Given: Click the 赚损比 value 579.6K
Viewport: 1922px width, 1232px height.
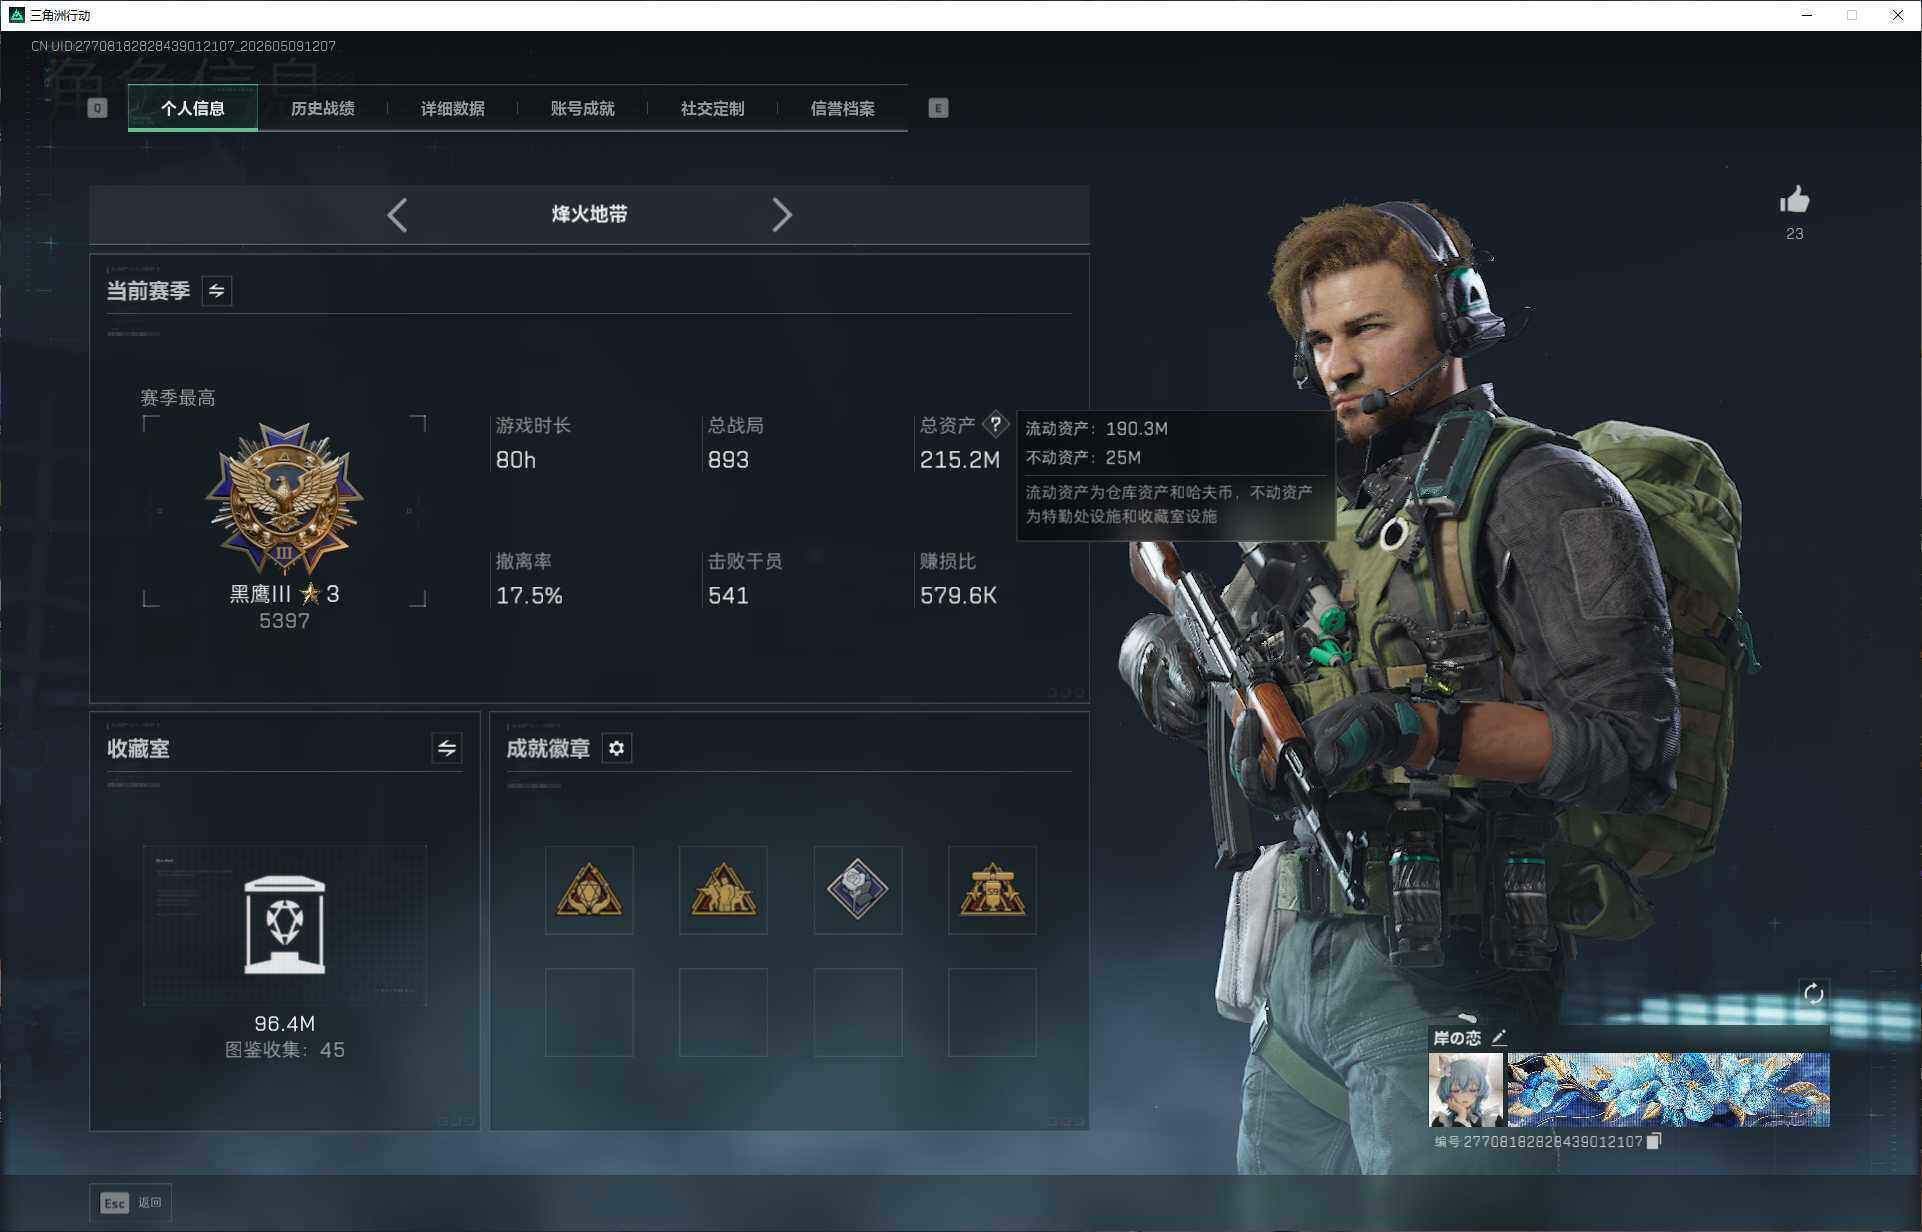Looking at the screenshot, I should [x=958, y=596].
